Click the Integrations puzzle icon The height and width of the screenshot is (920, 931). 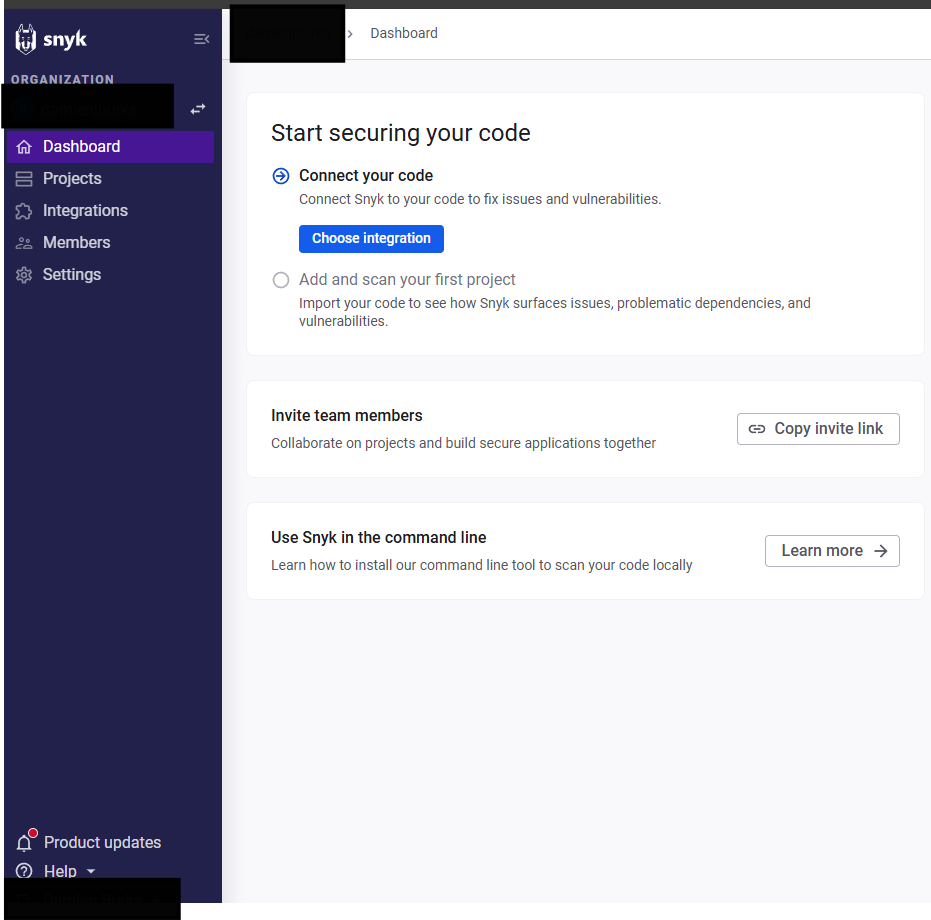click(24, 211)
